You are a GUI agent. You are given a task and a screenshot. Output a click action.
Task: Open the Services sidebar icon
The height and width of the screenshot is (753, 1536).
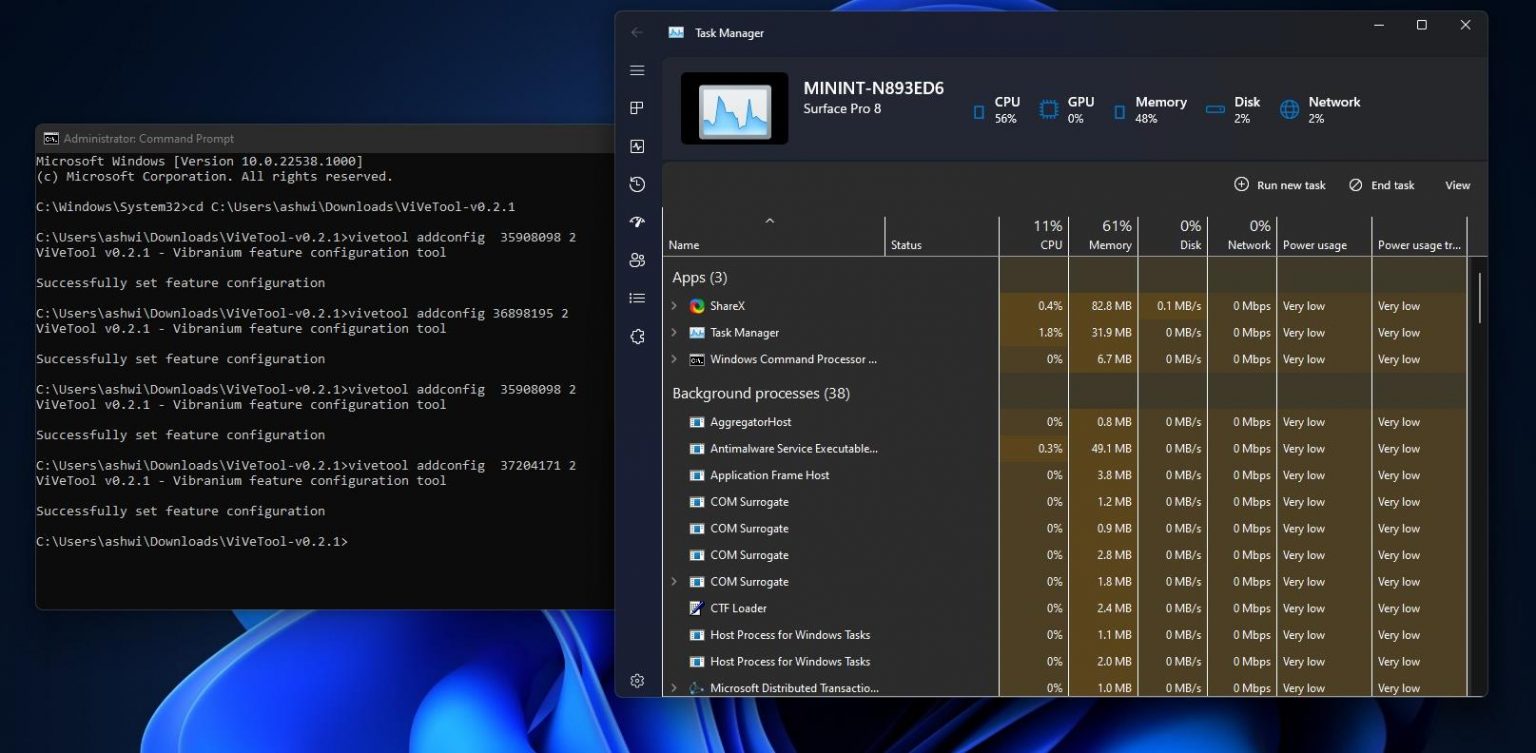637,337
